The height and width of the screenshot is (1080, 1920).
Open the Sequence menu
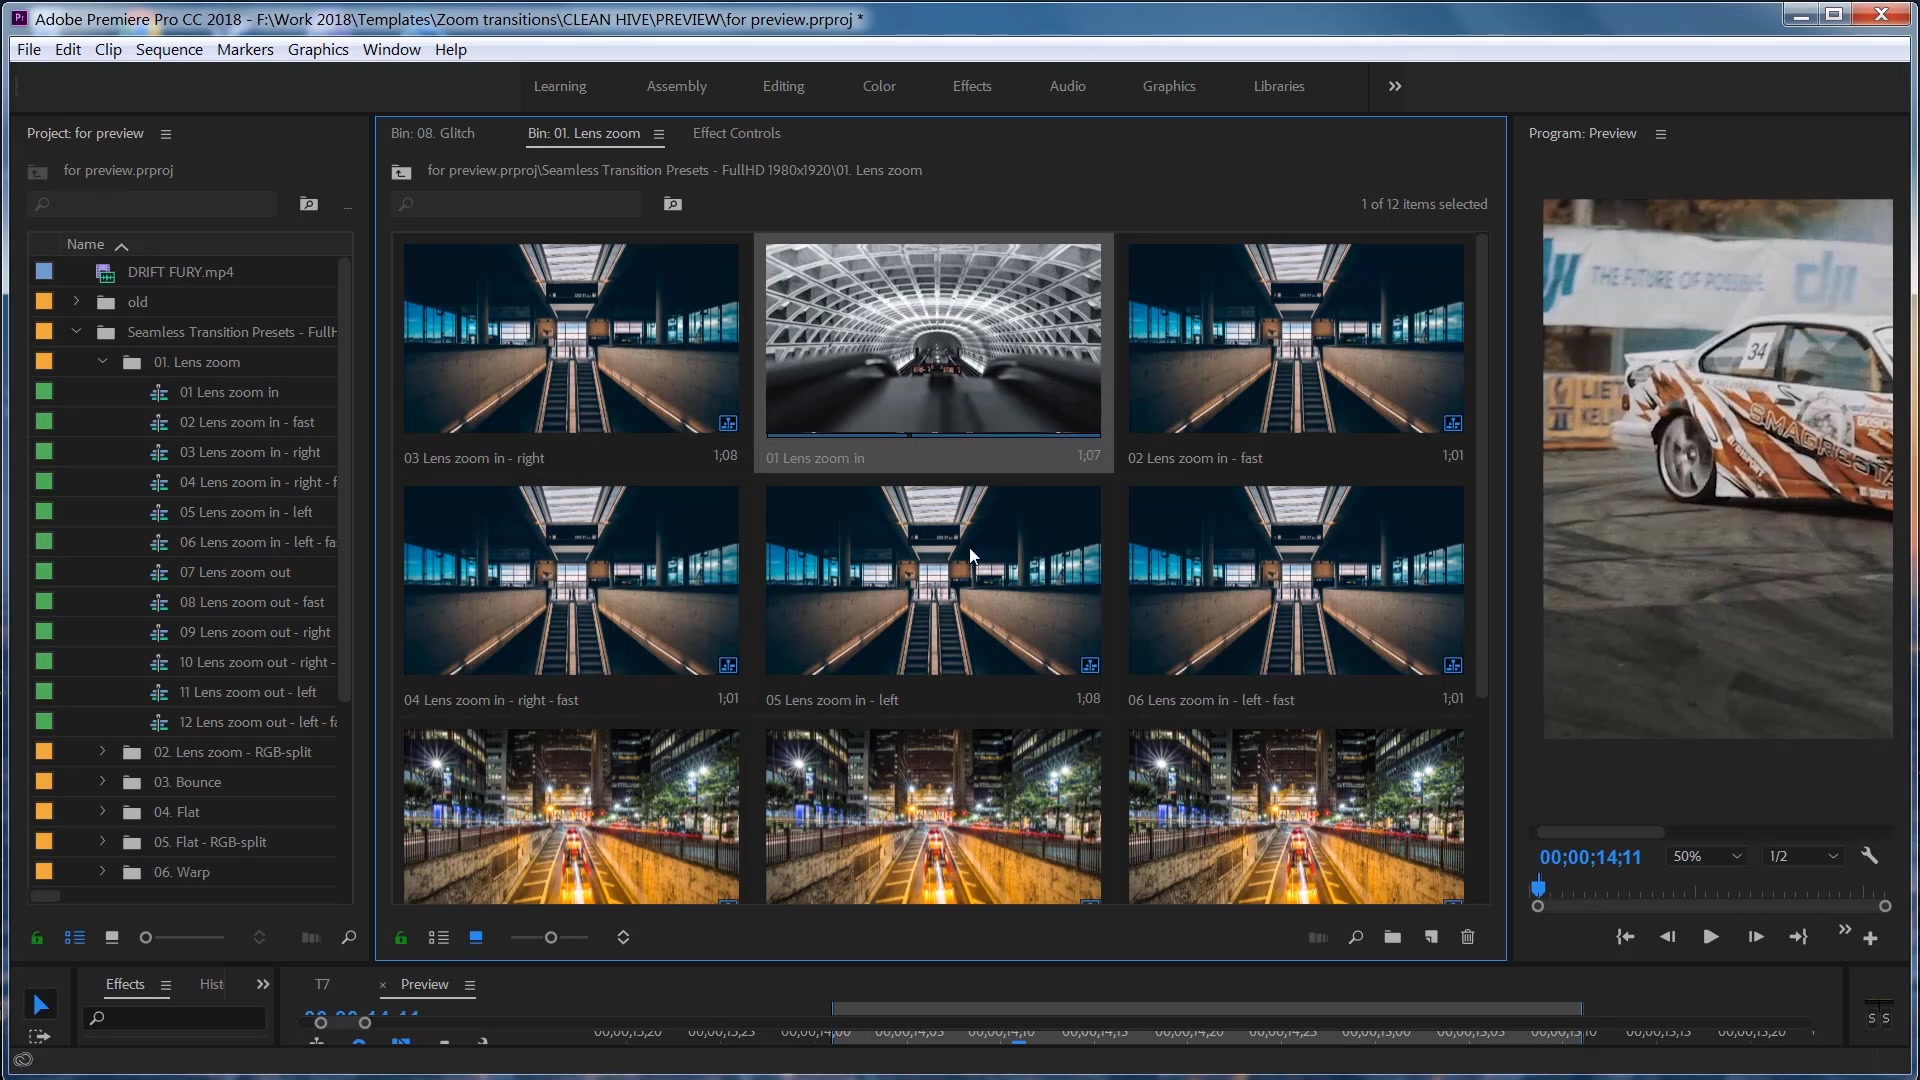tap(169, 50)
